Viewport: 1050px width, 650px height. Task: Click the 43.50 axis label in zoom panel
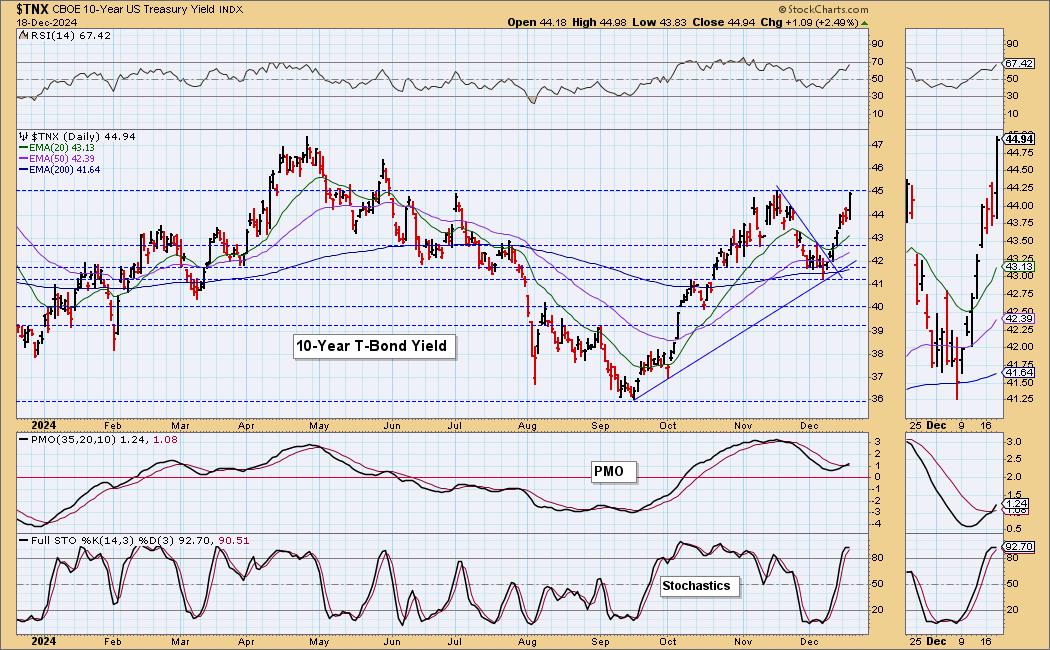(1019, 241)
